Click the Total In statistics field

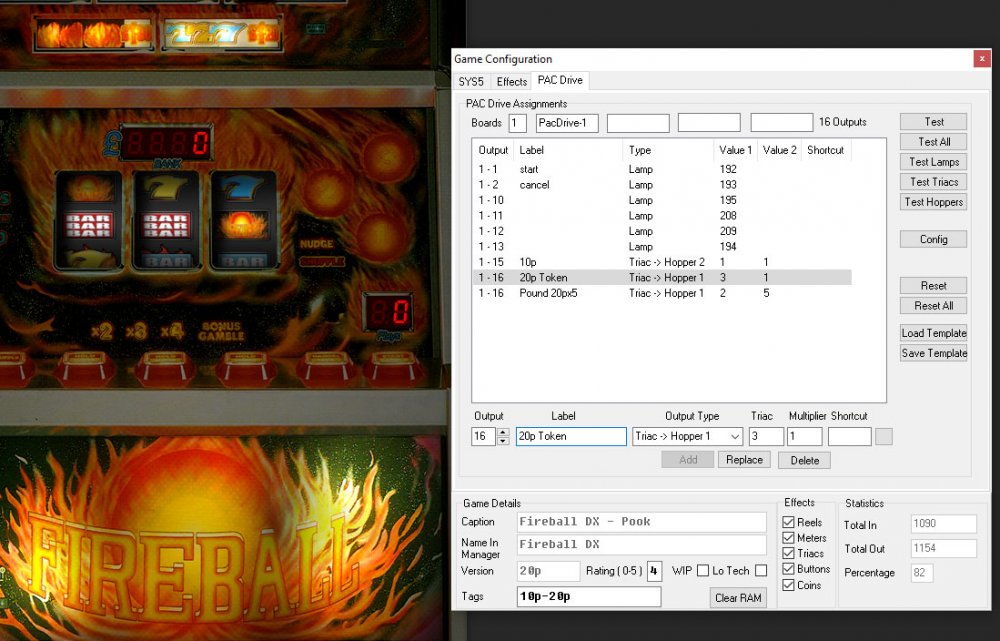[944, 524]
